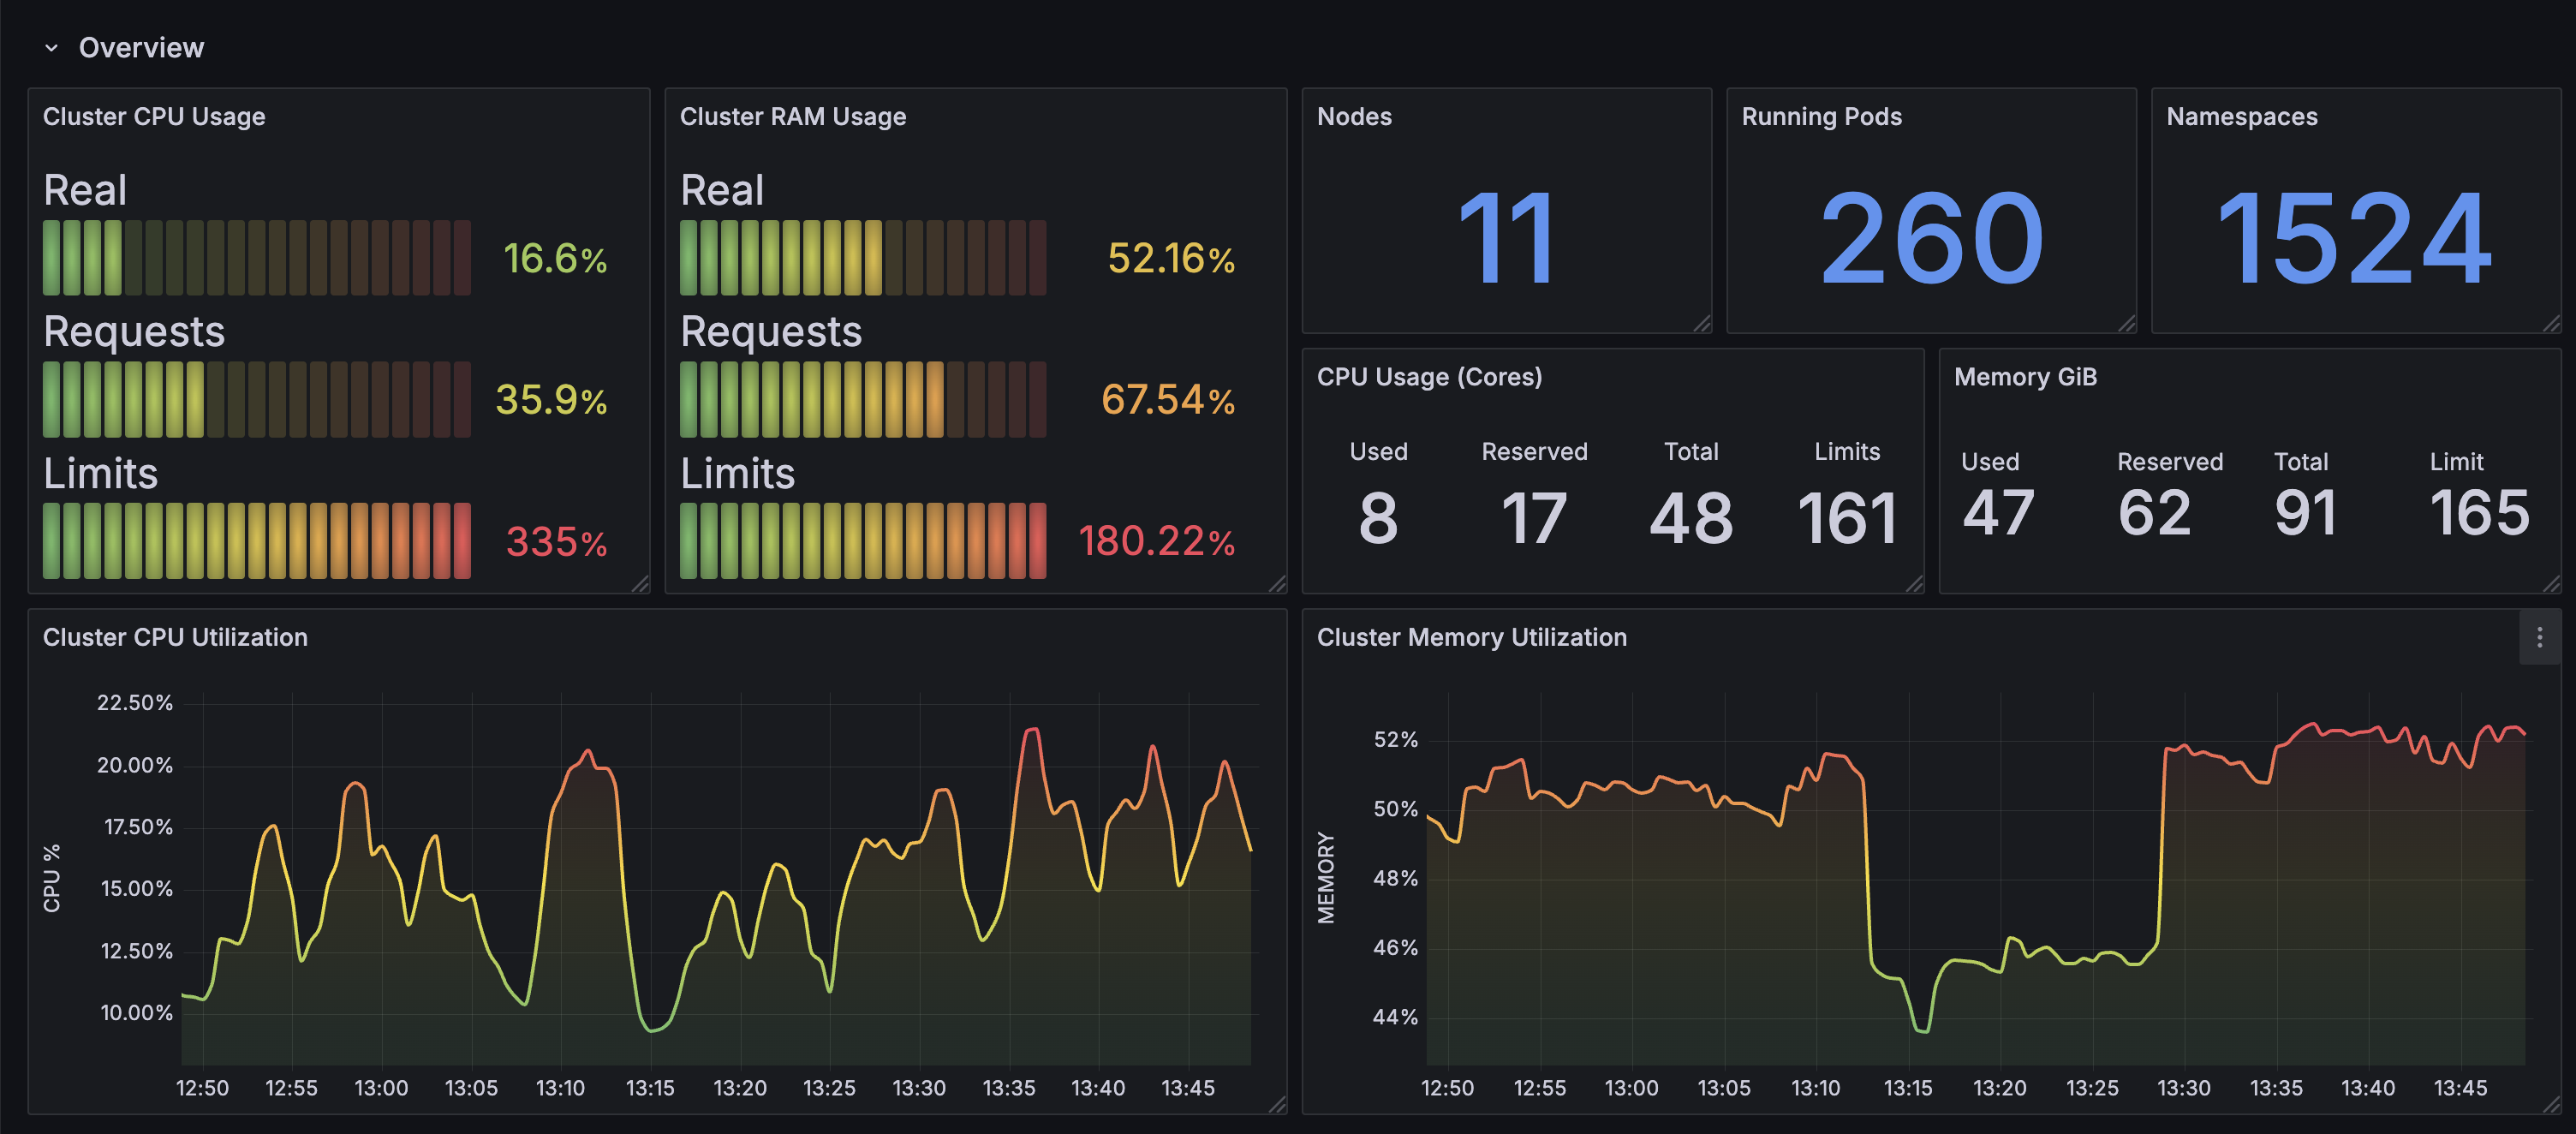
Task: Click the Running Pods panel resize handle
Action: 2127,323
